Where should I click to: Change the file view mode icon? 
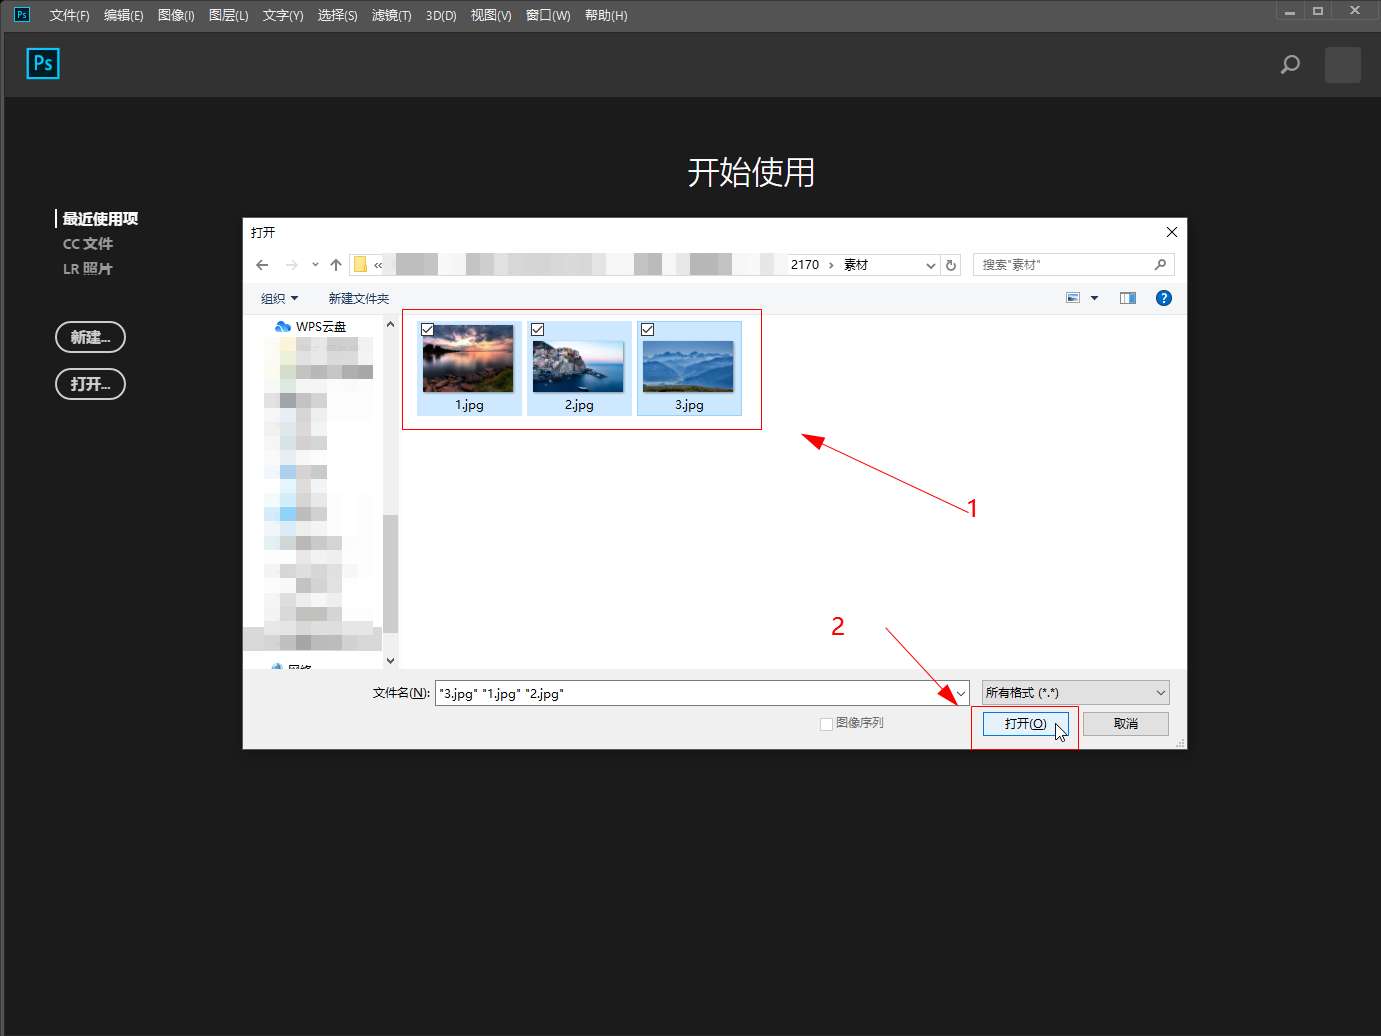[x=1073, y=298]
